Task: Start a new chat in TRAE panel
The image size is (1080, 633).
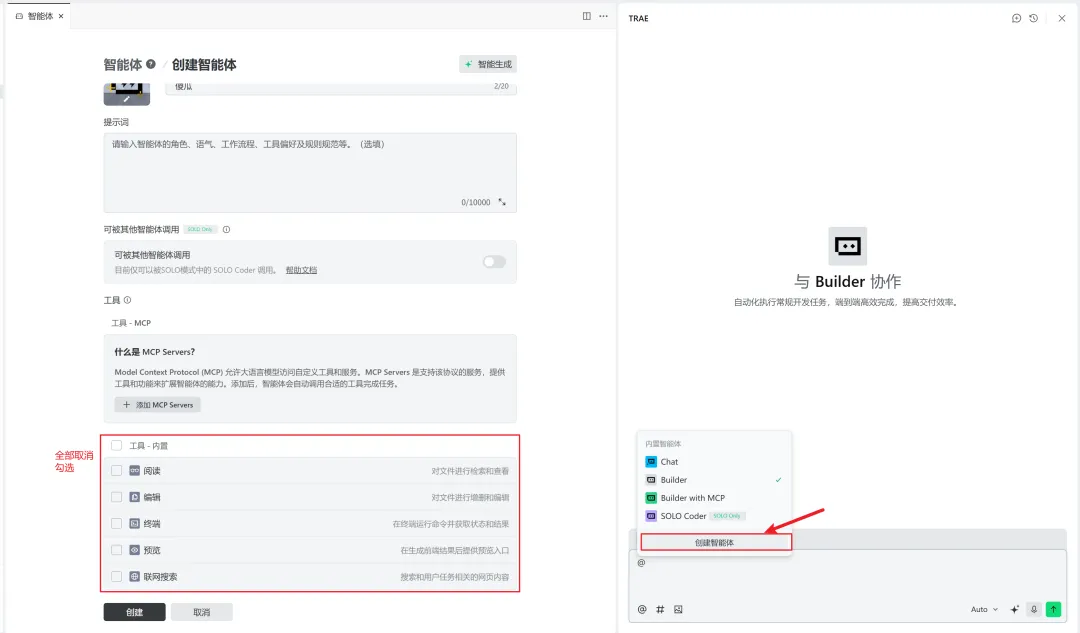Action: 1017,19
